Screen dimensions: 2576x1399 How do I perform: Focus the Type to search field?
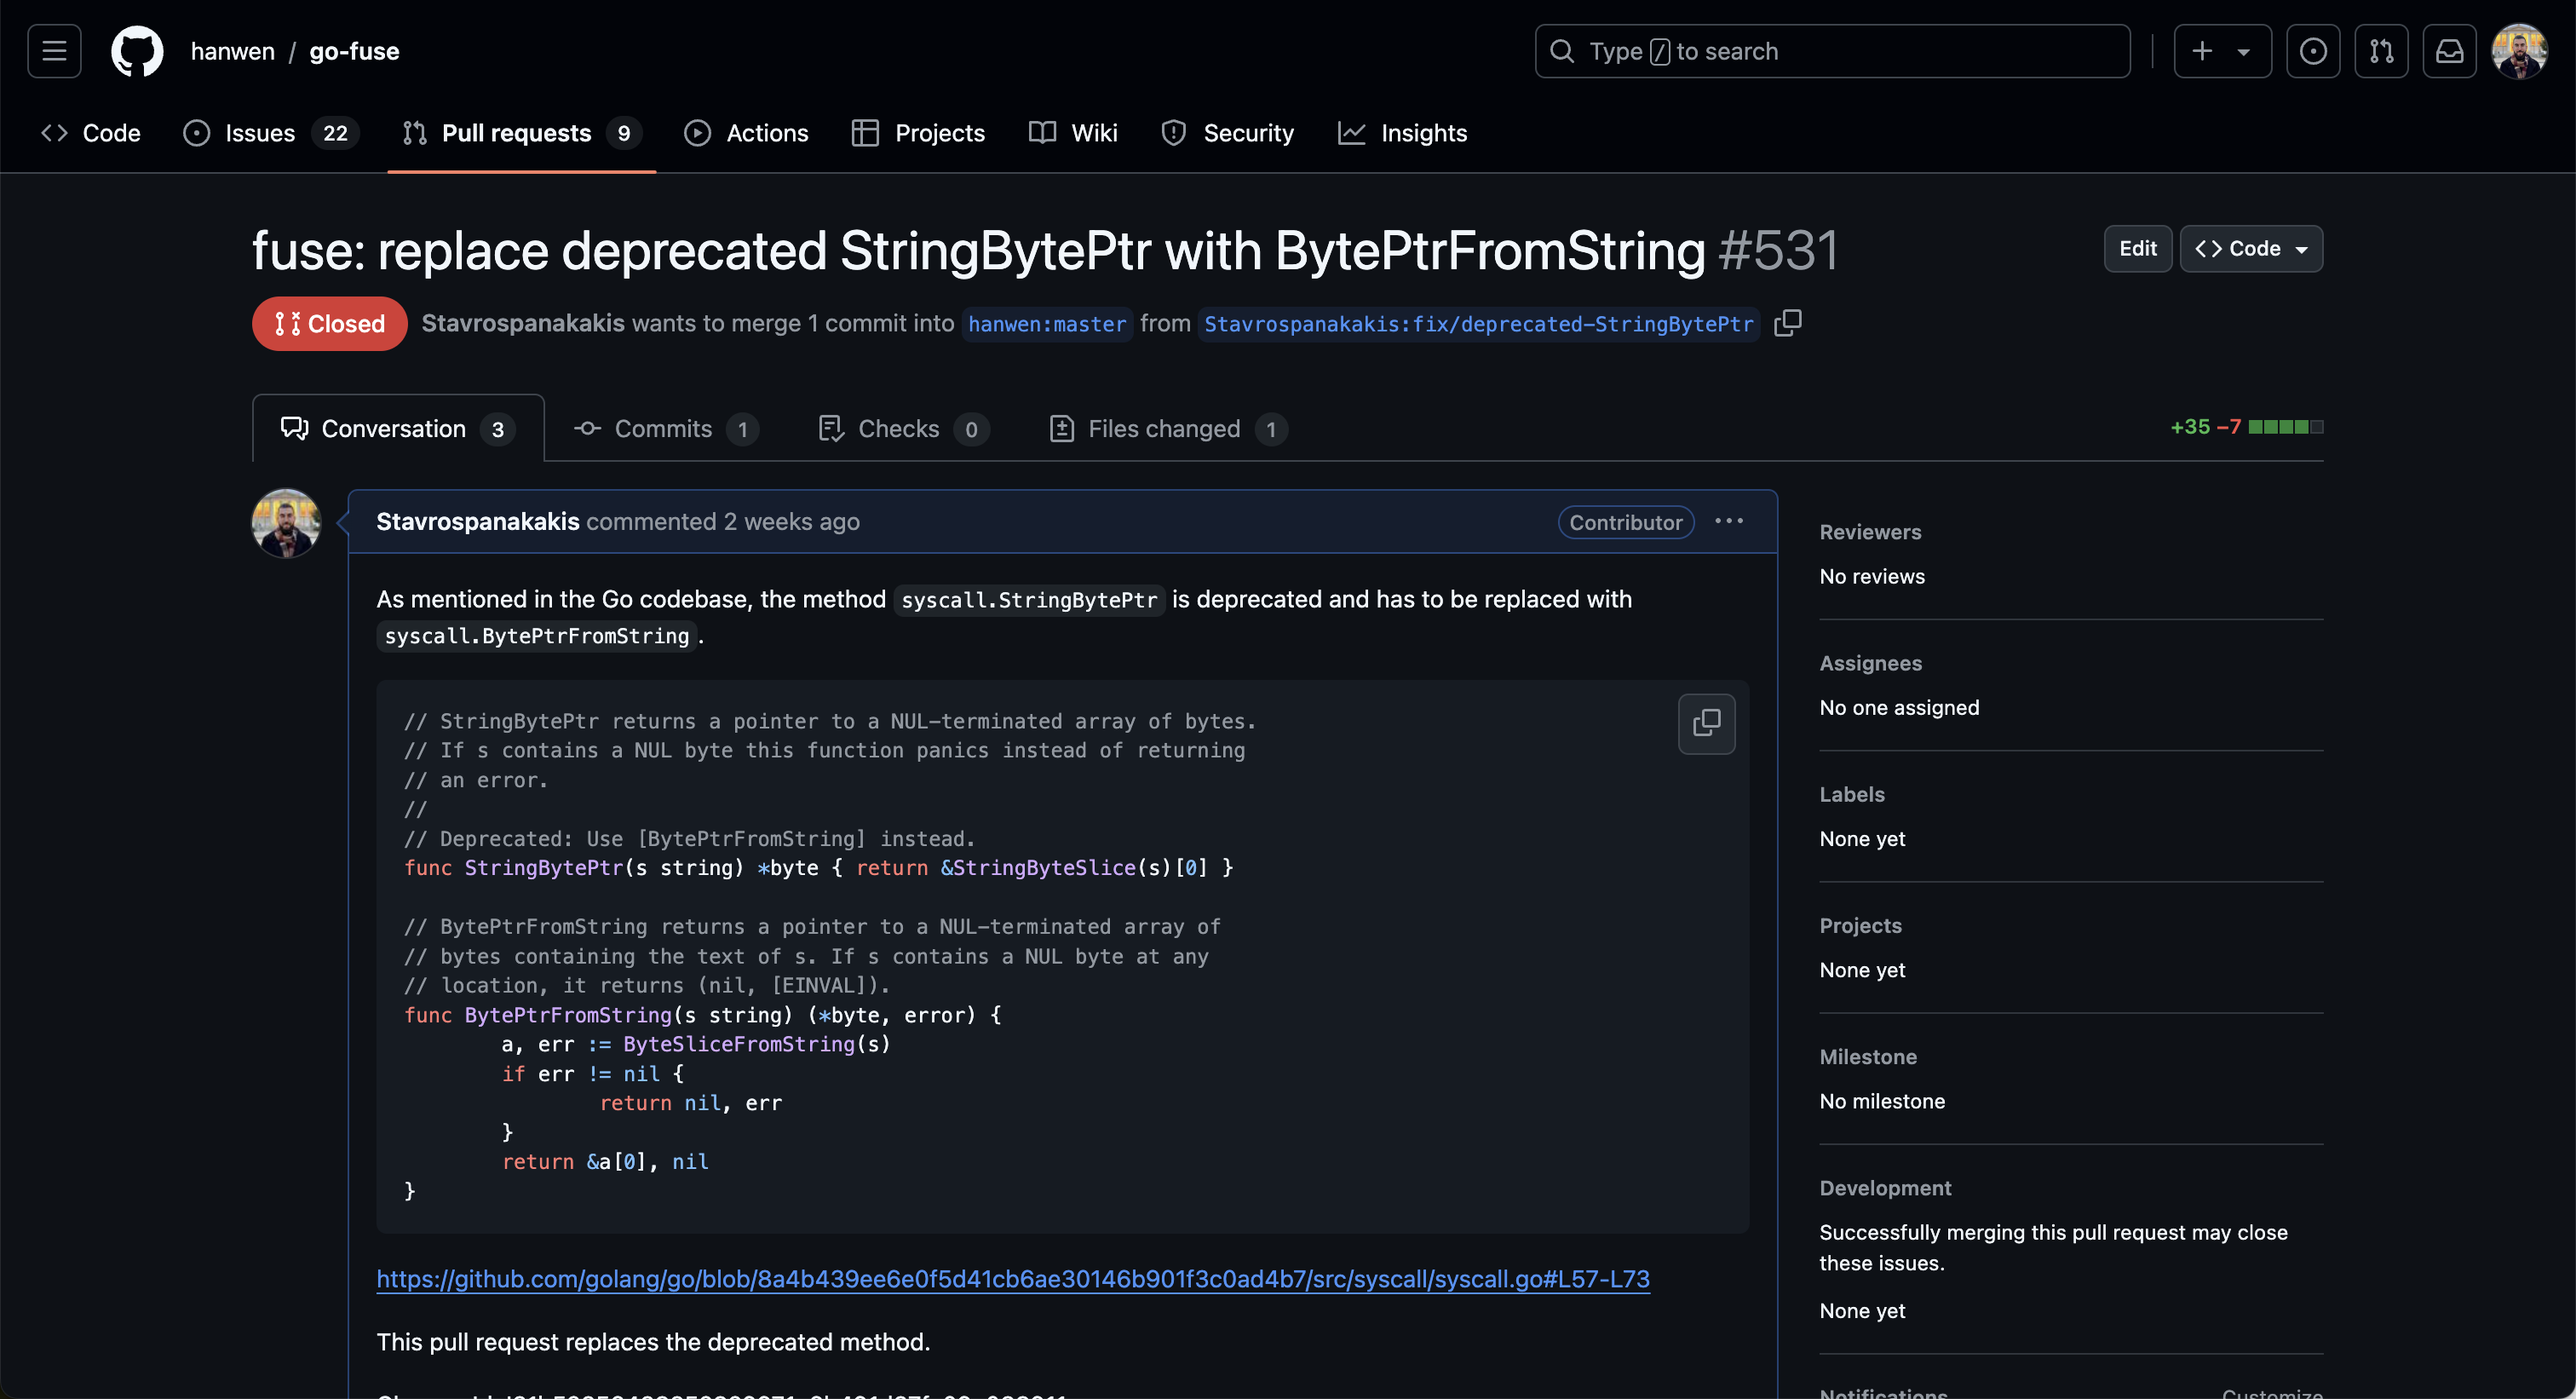[1832, 51]
